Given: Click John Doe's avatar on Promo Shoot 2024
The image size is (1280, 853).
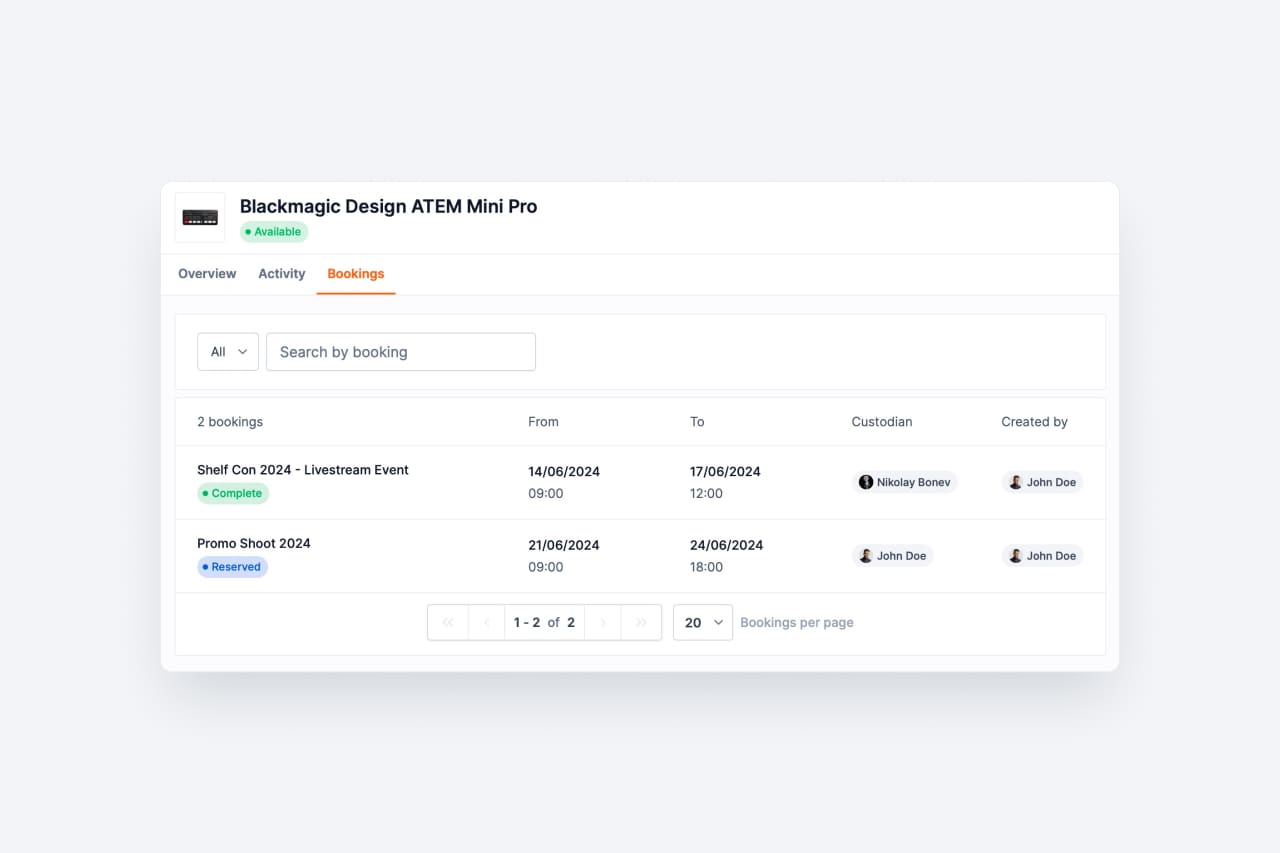Looking at the screenshot, I should click(865, 555).
